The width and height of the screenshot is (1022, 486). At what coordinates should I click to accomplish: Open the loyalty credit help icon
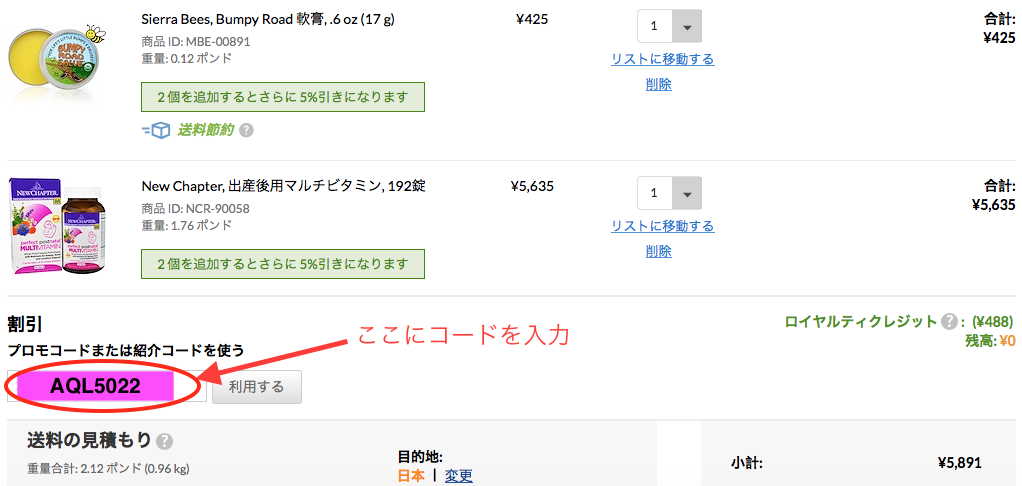948,321
